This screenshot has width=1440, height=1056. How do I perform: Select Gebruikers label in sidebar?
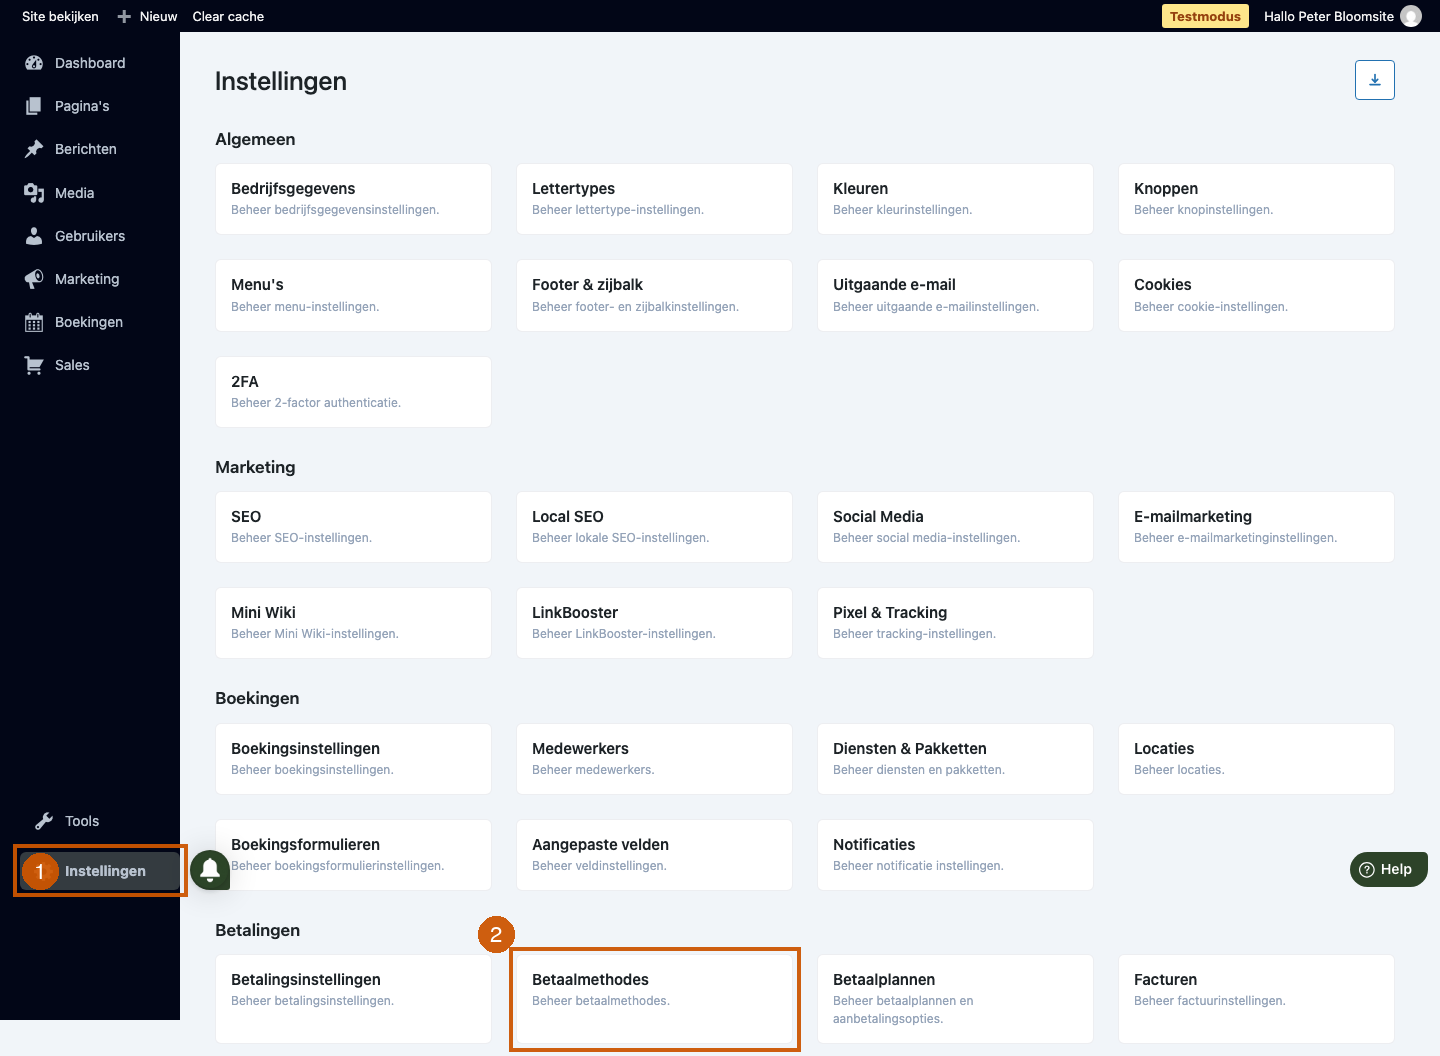(90, 236)
